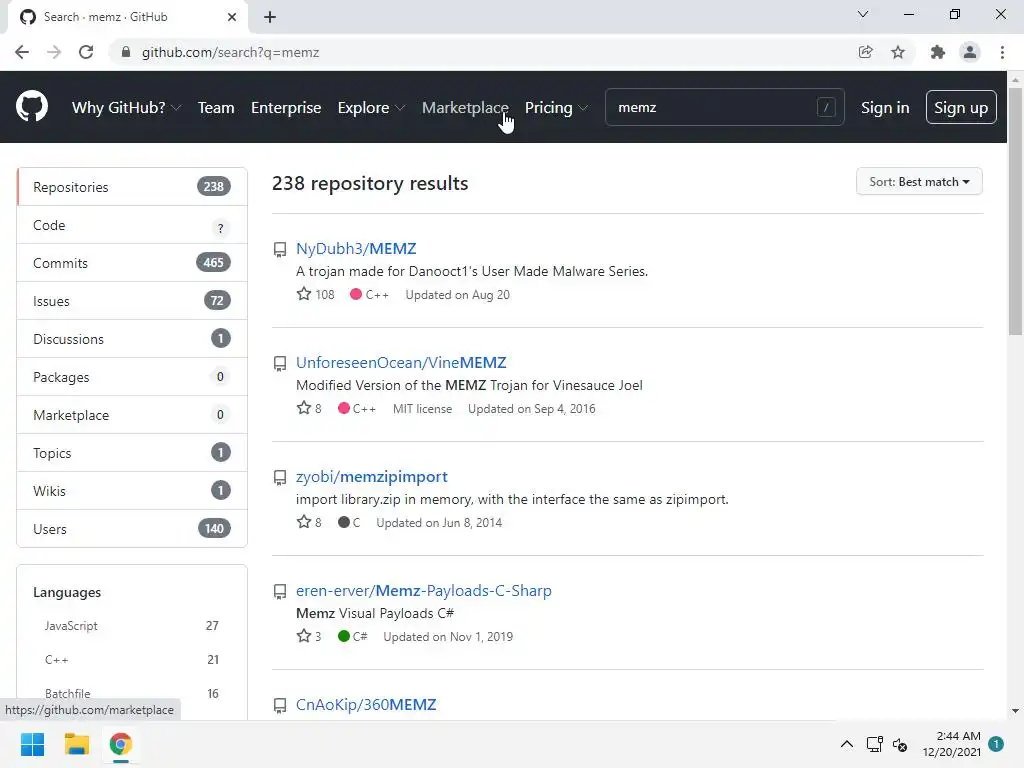Select the Users filter in sidebar

tap(132, 528)
